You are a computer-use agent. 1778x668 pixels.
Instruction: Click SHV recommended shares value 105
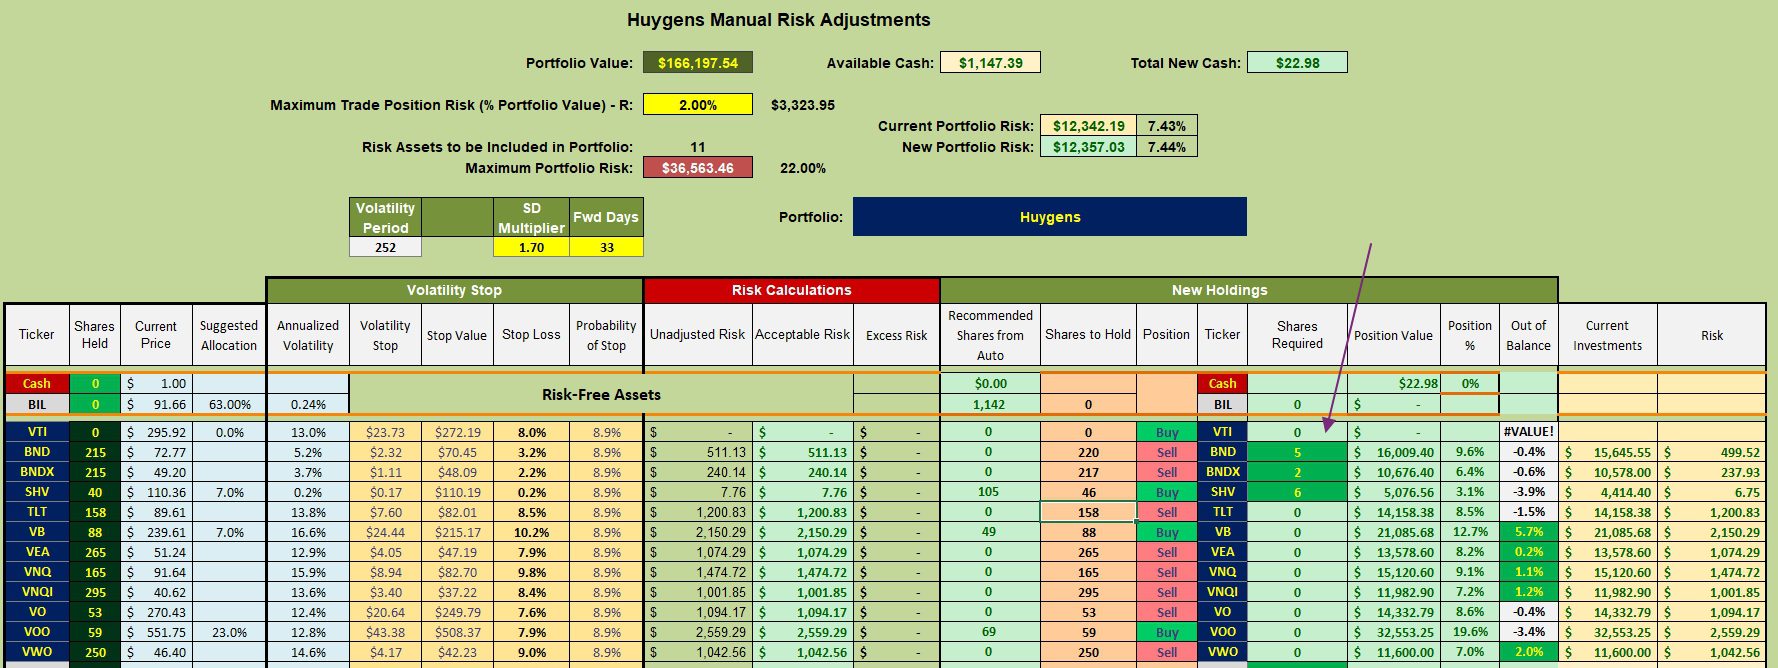pyautogui.click(x=990, y=492)
